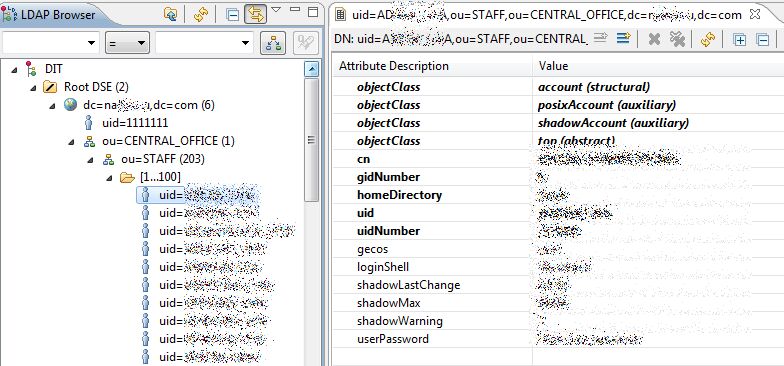This screenshot has width=784, height=366.
Task: Select the userPassword attribute row
Action: (x=558, y=339)
